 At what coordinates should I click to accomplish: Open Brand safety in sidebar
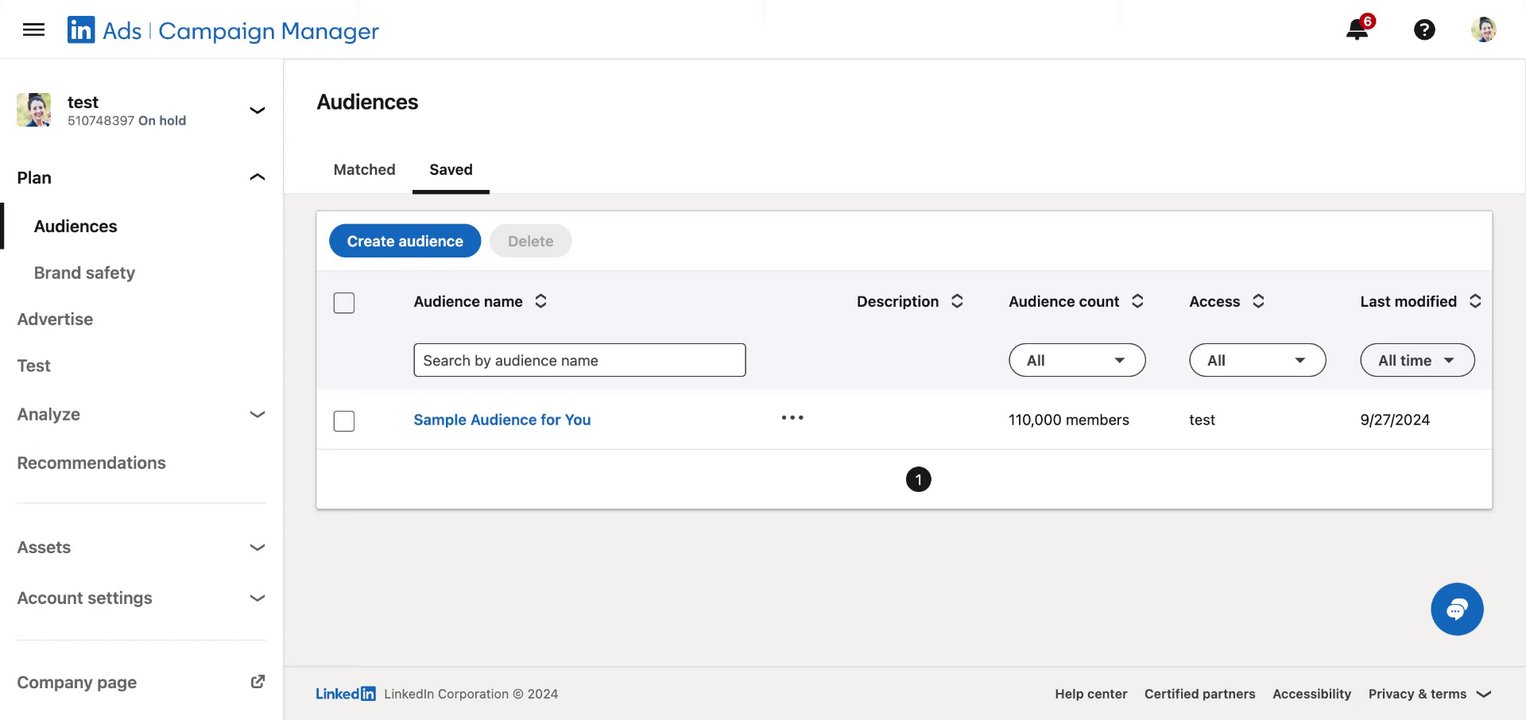click(x=84, y=273)
